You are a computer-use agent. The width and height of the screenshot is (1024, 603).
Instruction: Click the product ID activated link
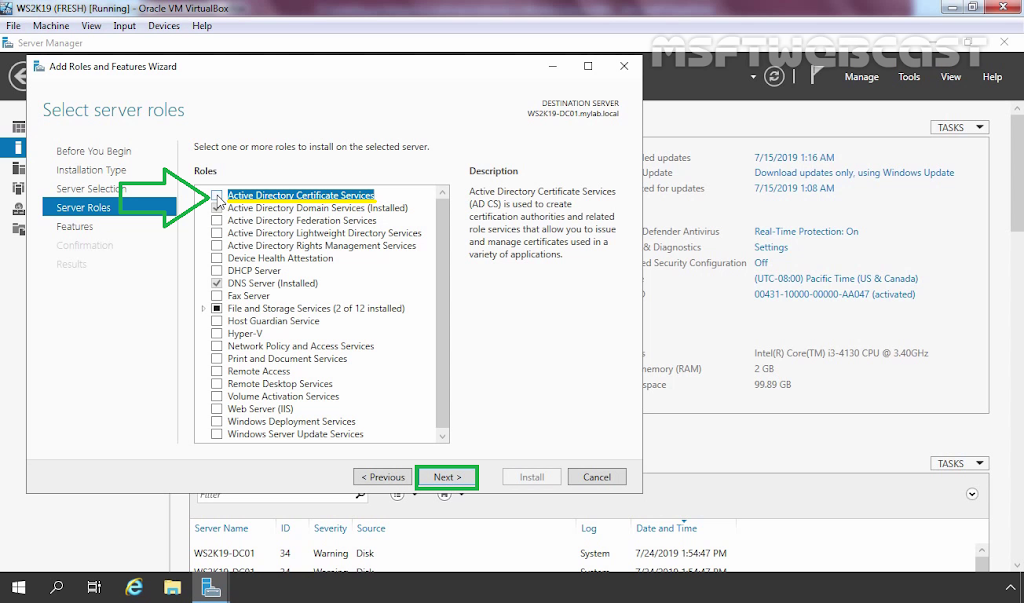click(x=835, y=294)
